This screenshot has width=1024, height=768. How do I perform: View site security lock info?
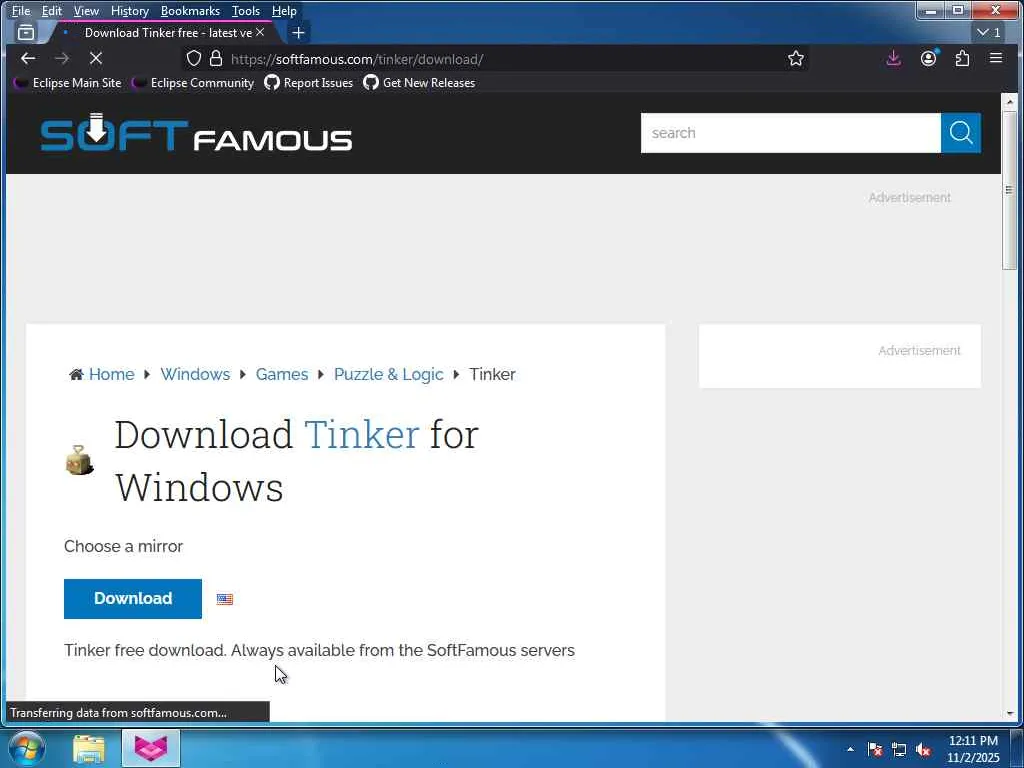click(216, 59)
